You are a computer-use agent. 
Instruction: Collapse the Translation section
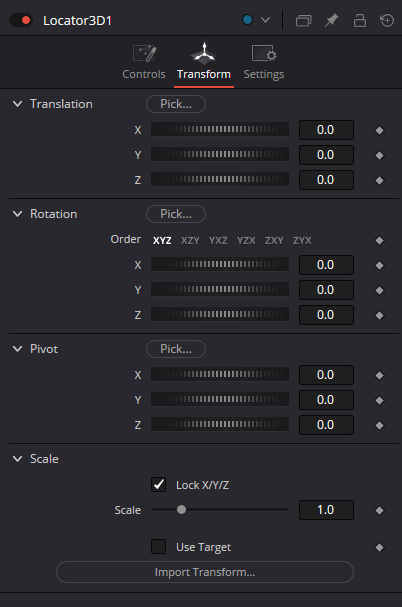pyautogui.click(x=17, y=104)
